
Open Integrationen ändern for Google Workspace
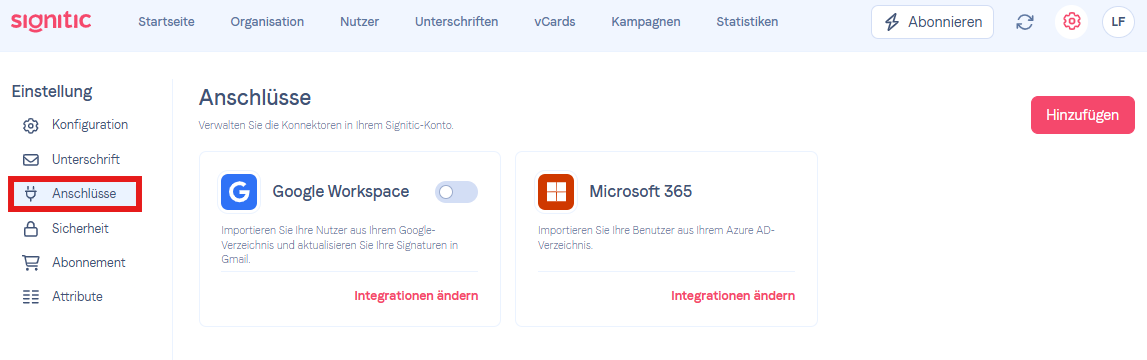[x=416, y=296]
